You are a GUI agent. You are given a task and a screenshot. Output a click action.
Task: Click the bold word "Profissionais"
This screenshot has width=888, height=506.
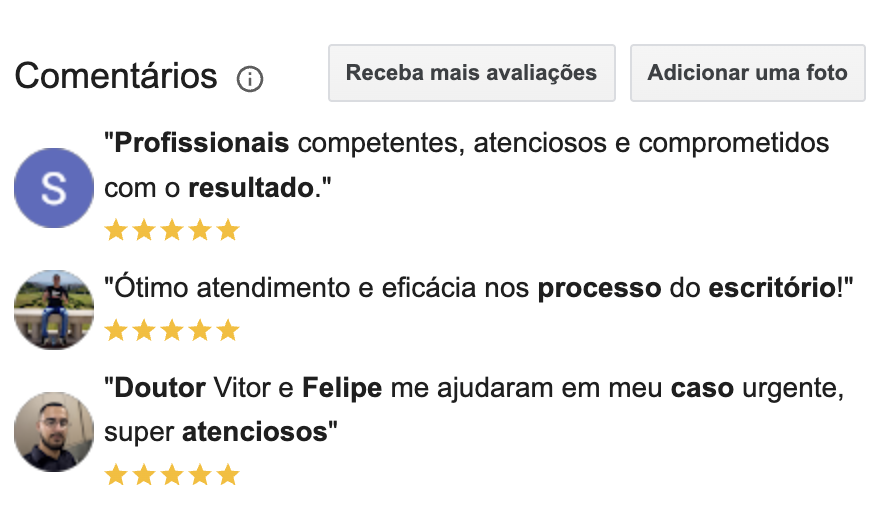pyautogui.click(x=202, y=143)
